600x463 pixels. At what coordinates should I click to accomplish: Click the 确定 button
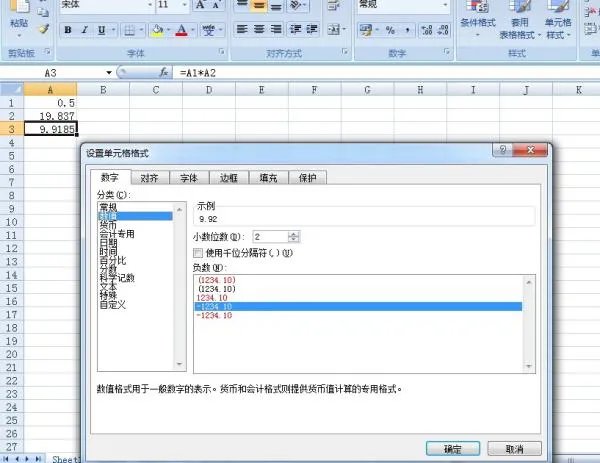coord(453,449)
